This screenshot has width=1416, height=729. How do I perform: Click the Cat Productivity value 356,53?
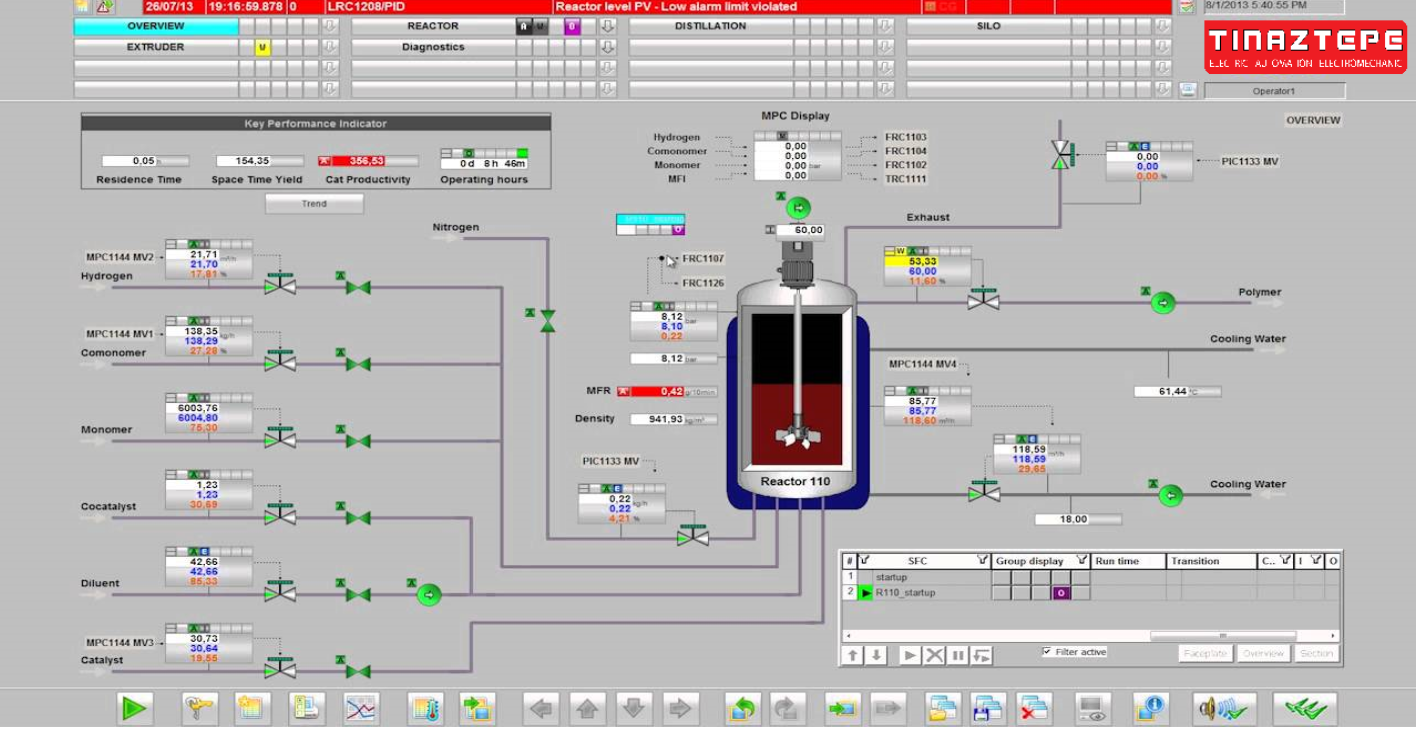coord(367,161)
